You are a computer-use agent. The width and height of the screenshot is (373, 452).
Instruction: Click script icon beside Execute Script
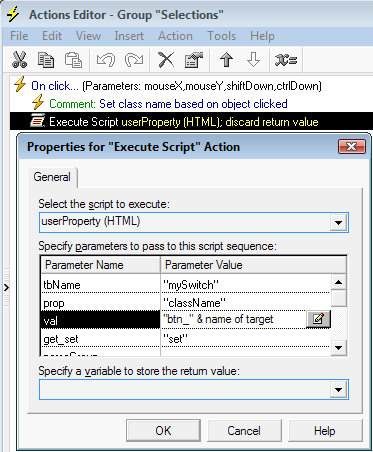(x=37, y=121)
